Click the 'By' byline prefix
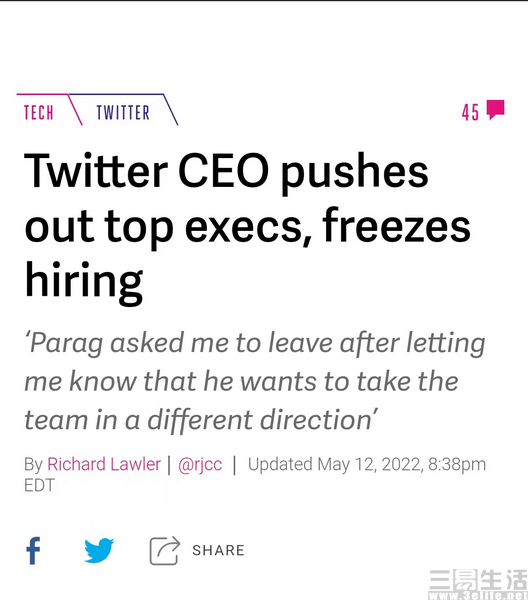 click(x=33, y=465)
